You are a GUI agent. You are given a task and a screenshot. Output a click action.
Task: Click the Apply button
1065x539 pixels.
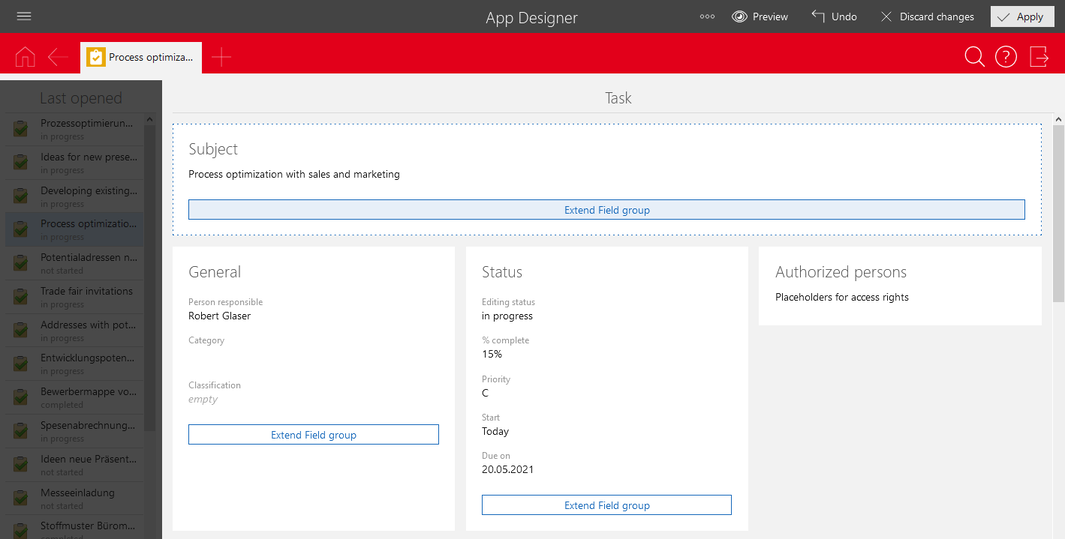pyautogui.click(x=1021, y=17)
